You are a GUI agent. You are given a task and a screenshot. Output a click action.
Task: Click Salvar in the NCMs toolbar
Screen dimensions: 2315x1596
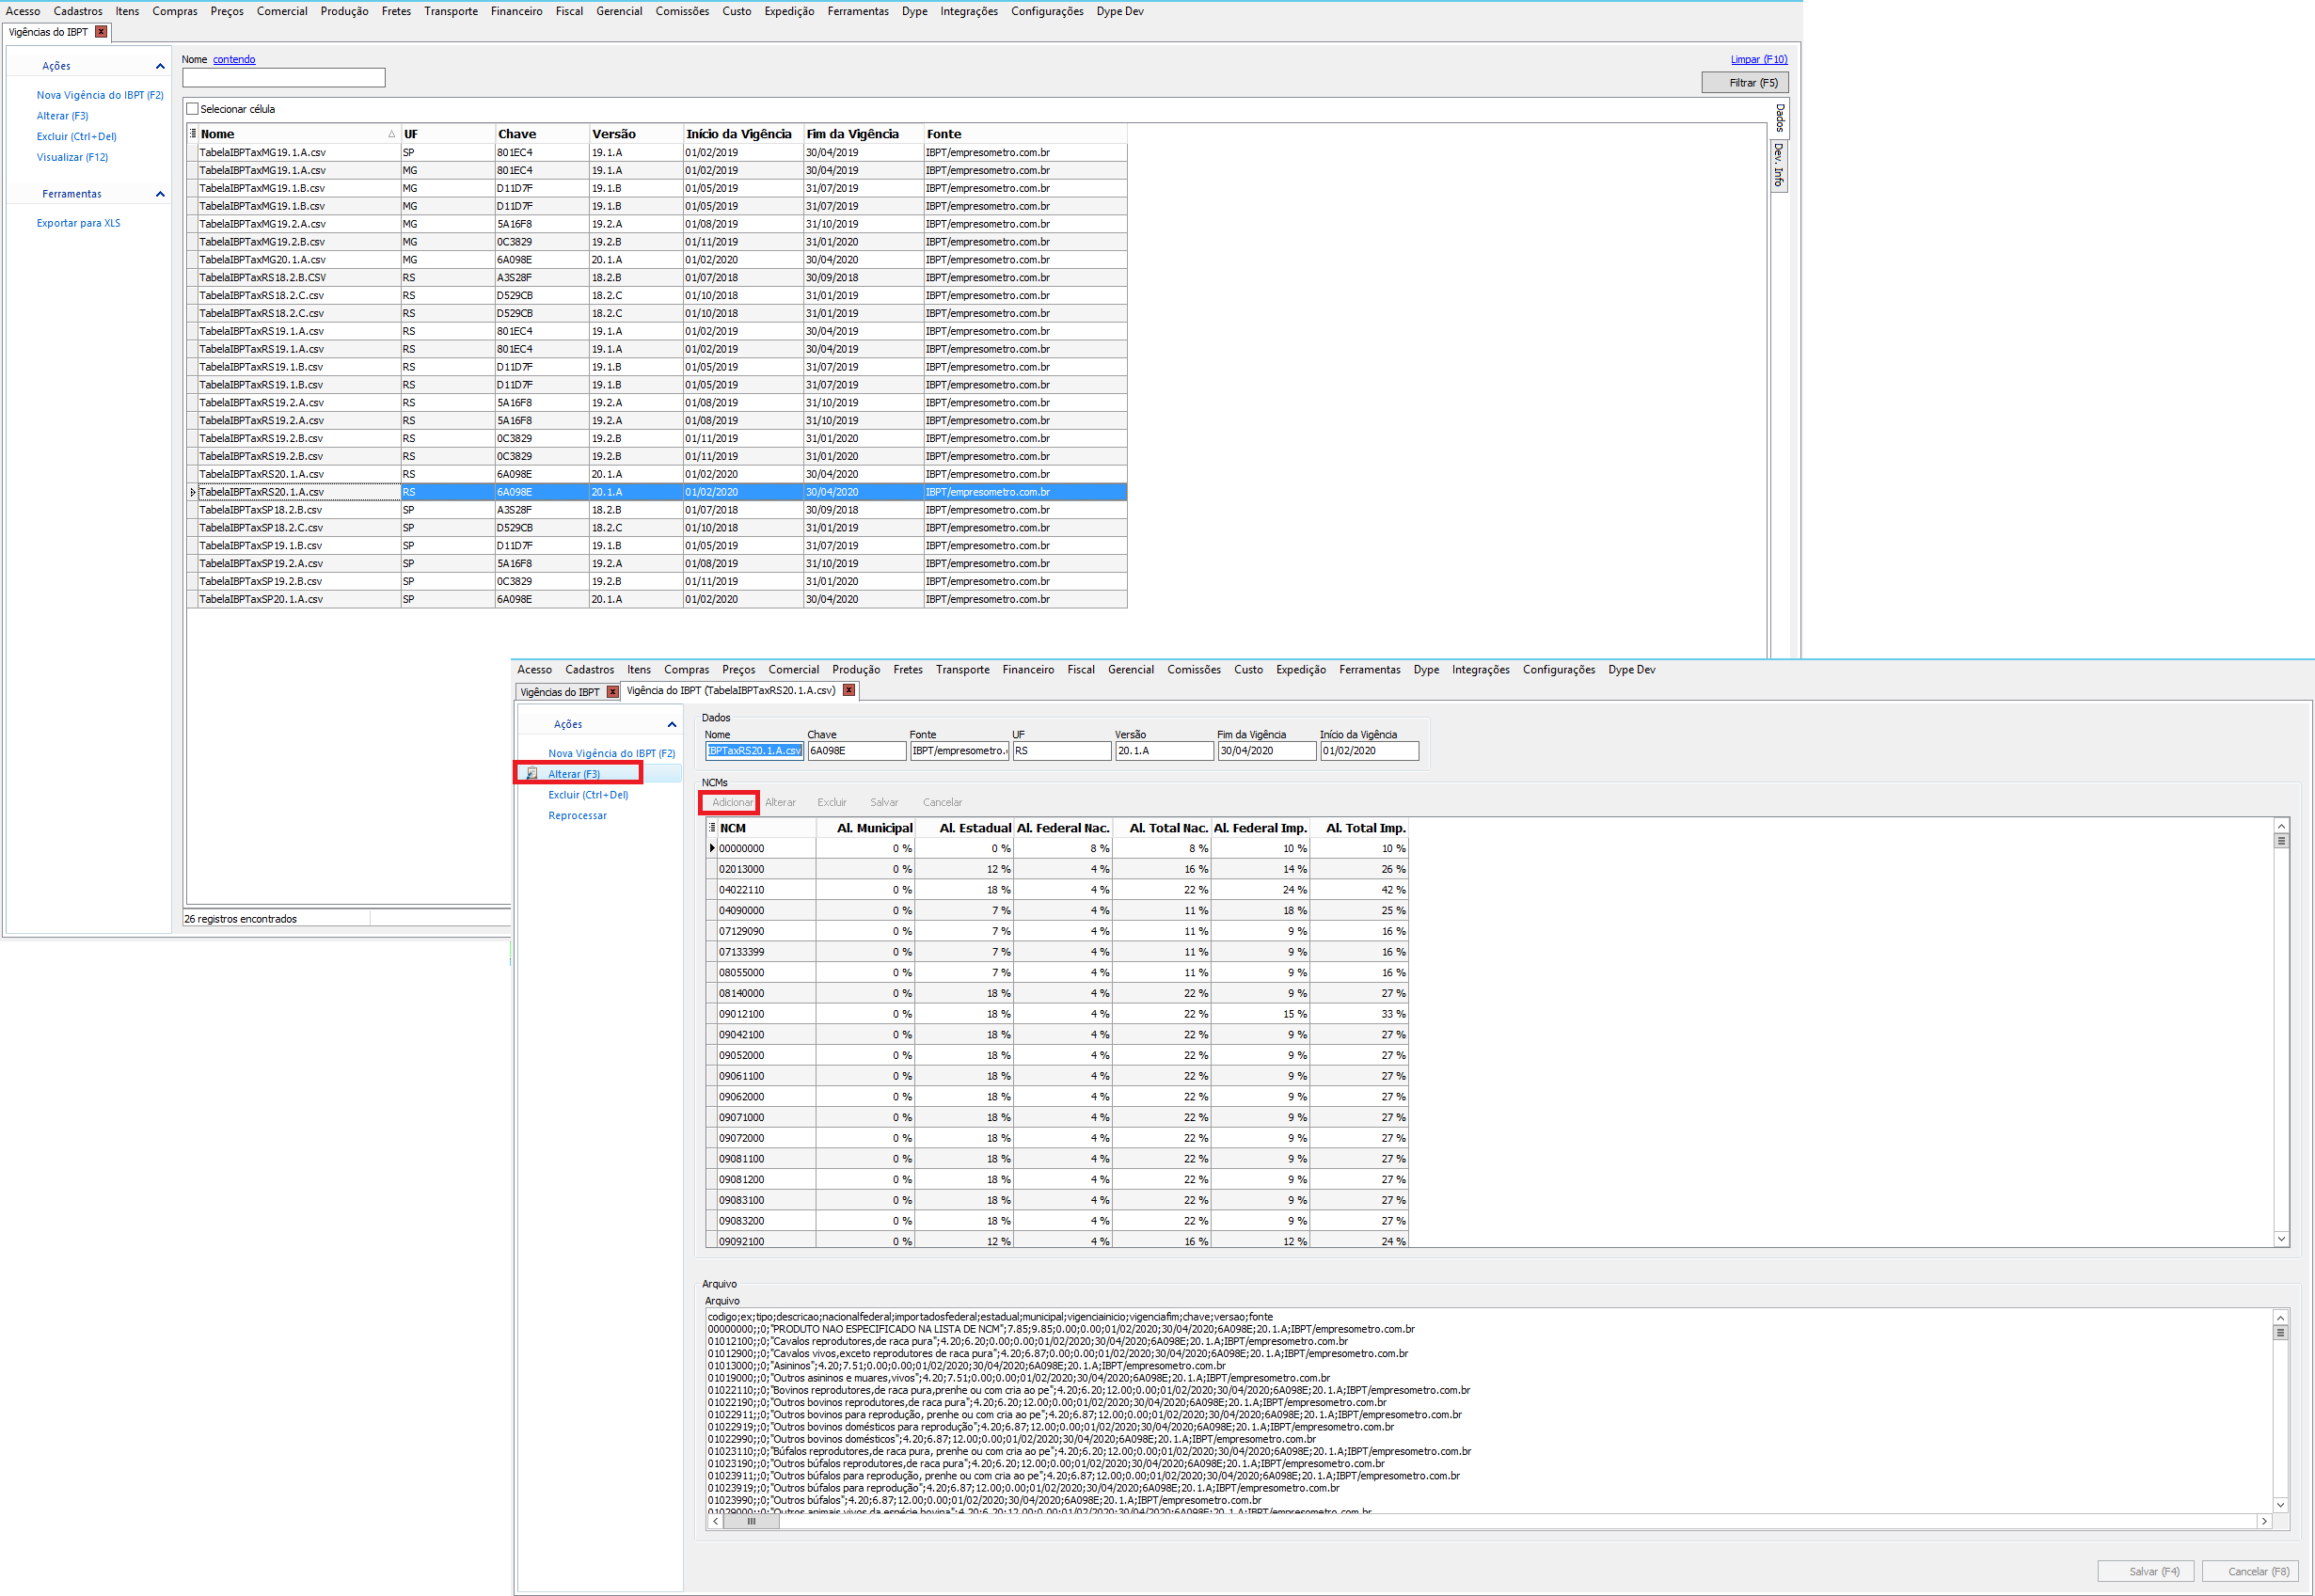[884, 802]
